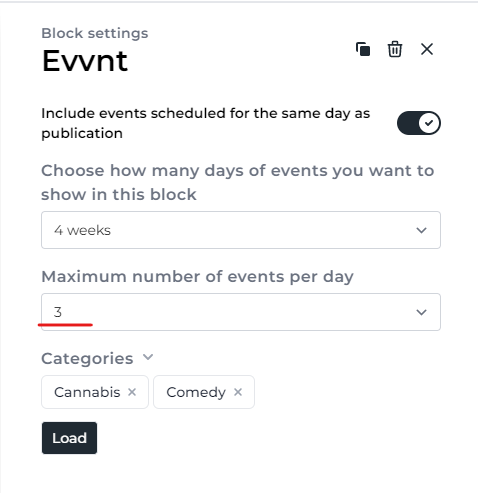Select the Cannabis category chip
The image size is (478, 493).
coord(95,392)
